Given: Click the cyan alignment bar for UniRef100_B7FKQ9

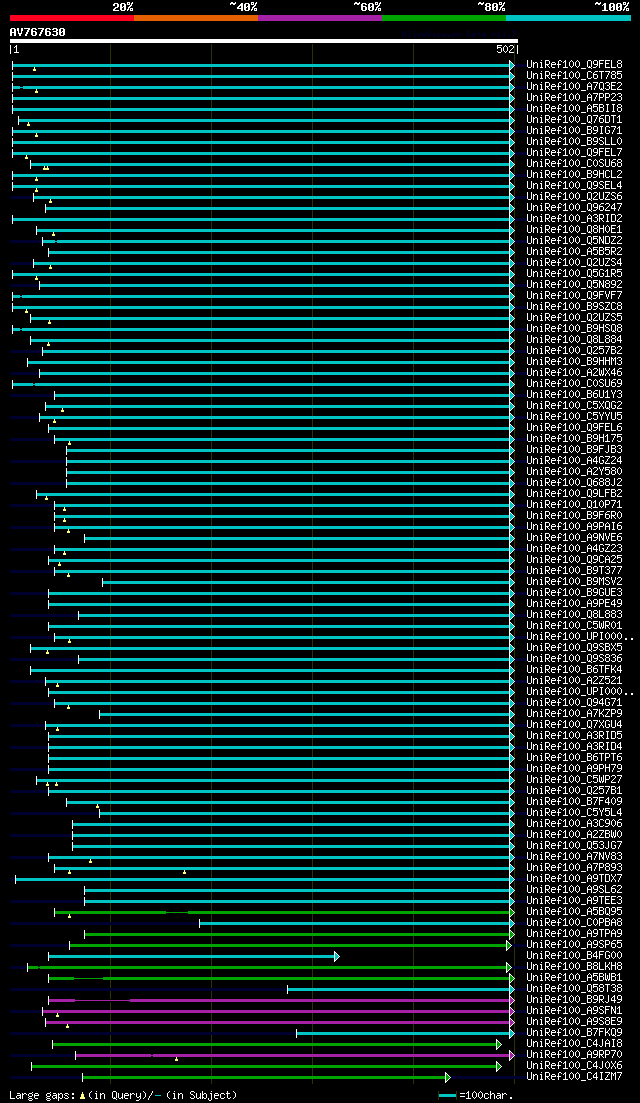Looking at the screenshot, I should 406,1033.
